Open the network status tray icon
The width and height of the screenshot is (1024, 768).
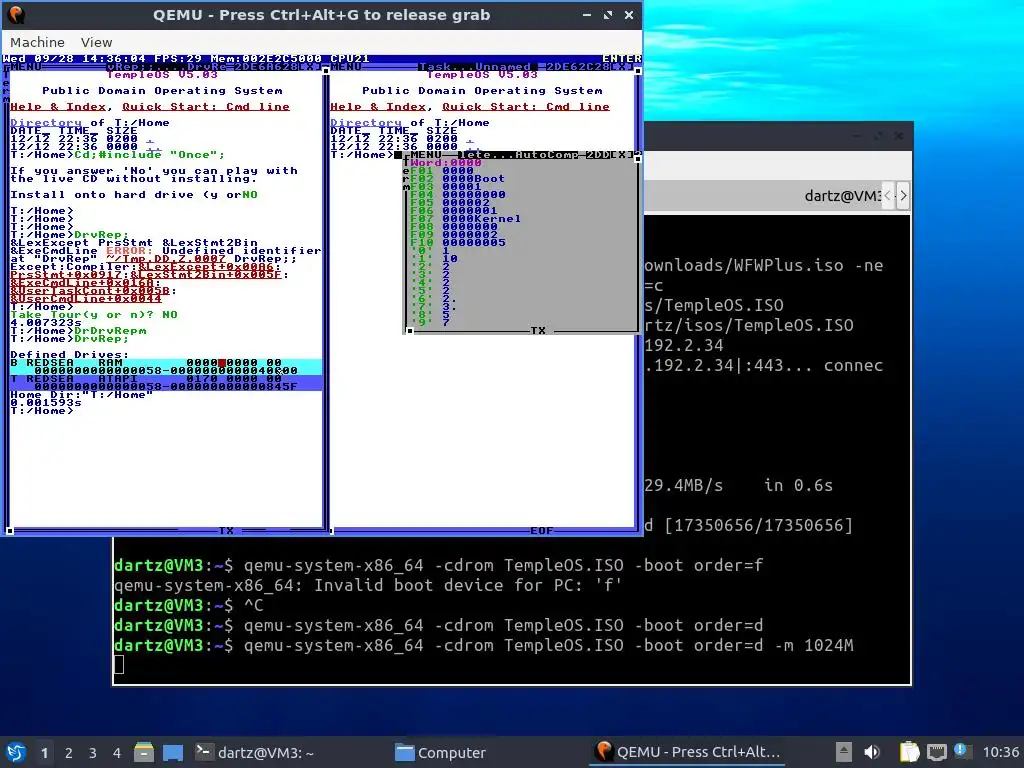point(937,752)
